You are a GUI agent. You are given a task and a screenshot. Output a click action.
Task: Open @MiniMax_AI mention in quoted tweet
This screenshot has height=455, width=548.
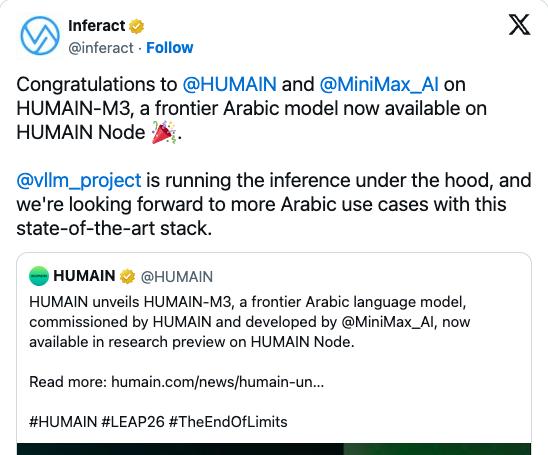[388, 322]
